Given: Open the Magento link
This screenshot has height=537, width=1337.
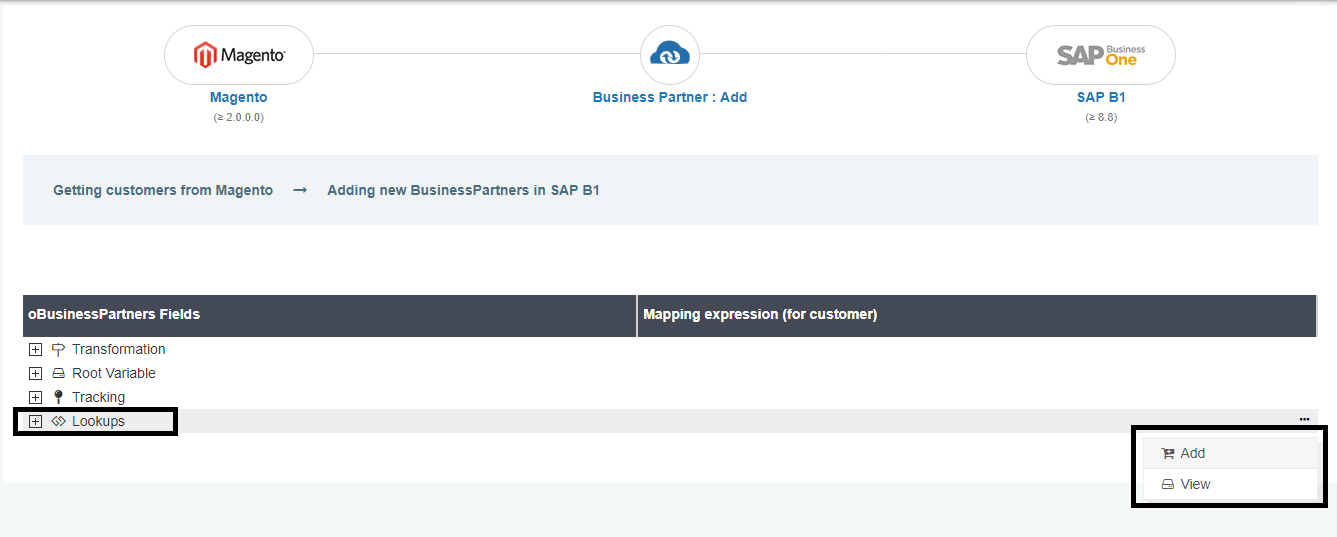Looking at the screenshot, I should pyautogui.click(x=239, y=97).
